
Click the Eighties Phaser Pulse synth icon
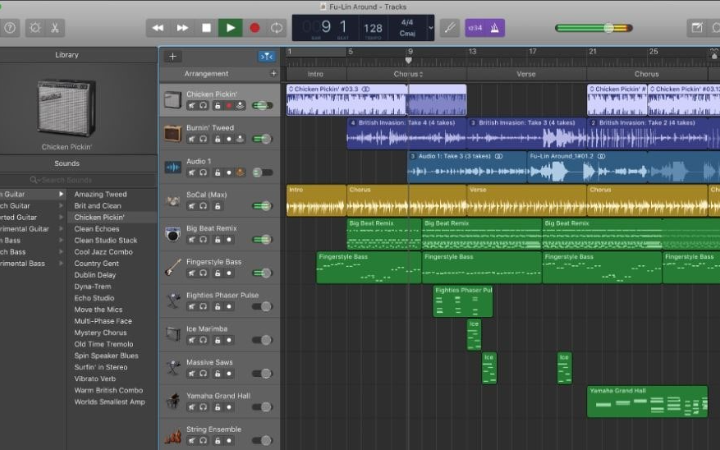pos(173,301)
